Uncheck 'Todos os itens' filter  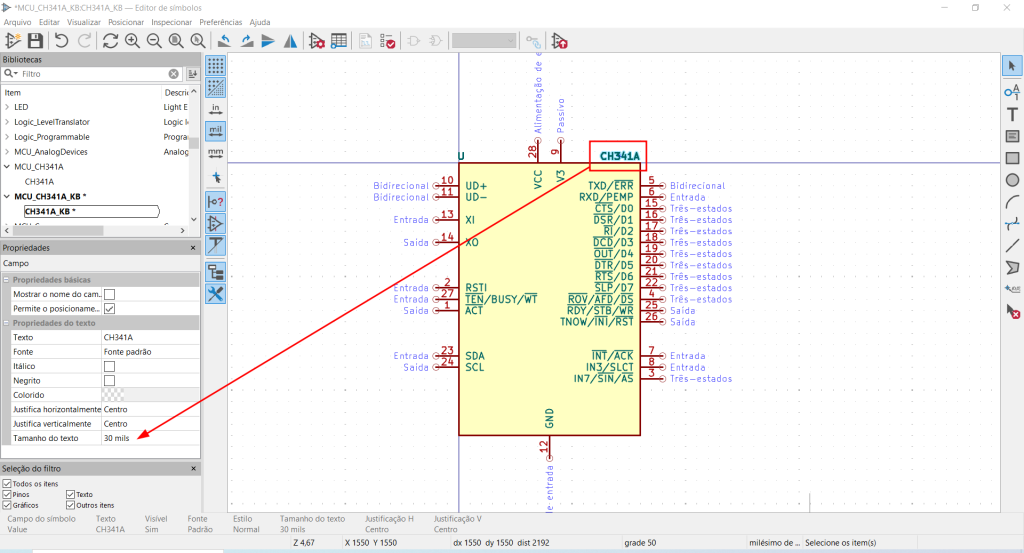point(7,484)
